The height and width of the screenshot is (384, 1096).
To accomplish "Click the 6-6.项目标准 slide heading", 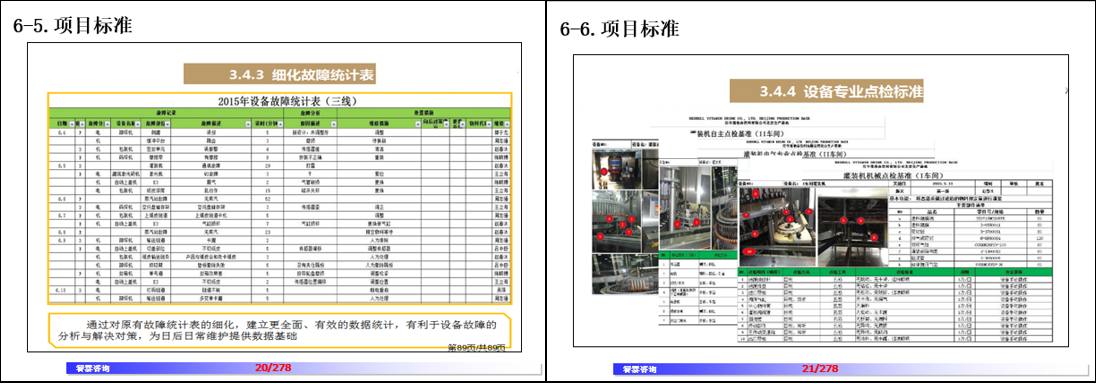I will (620, 29).
